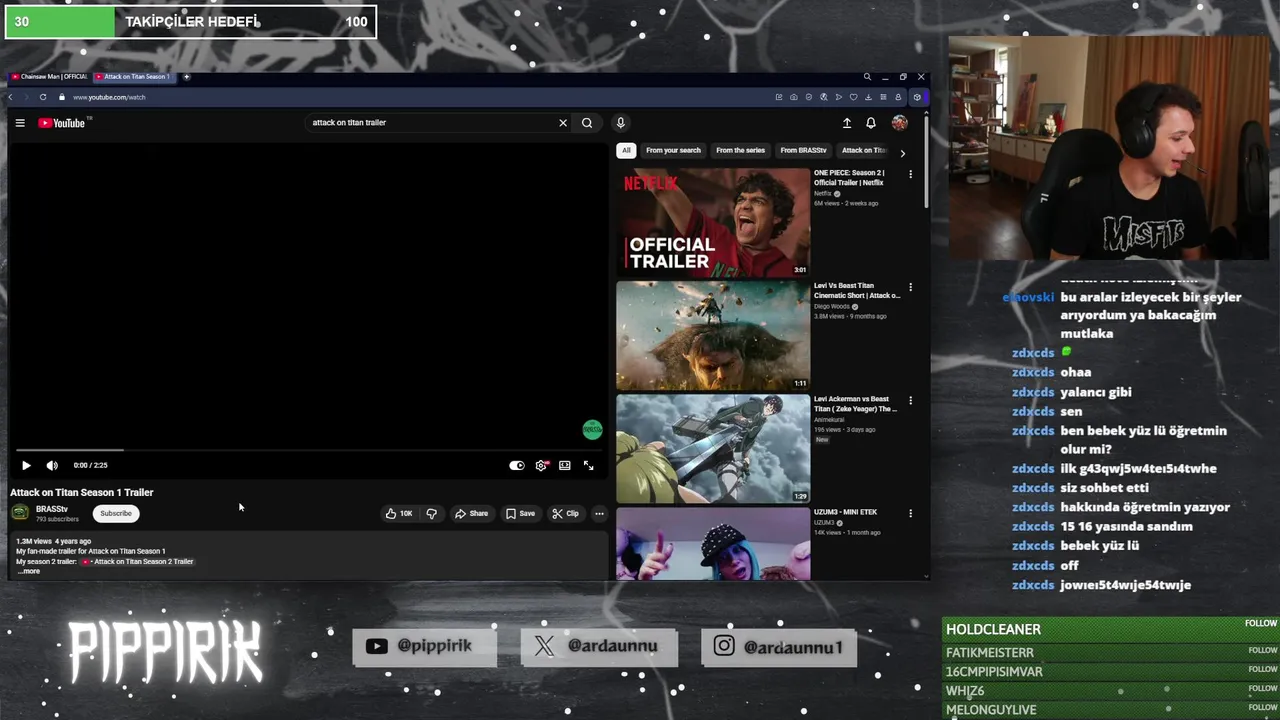1280x720 pixels.
Task: Open the Levi Ackerman vs Beast Titan thumbnail
Action: [x=713, y=449]
